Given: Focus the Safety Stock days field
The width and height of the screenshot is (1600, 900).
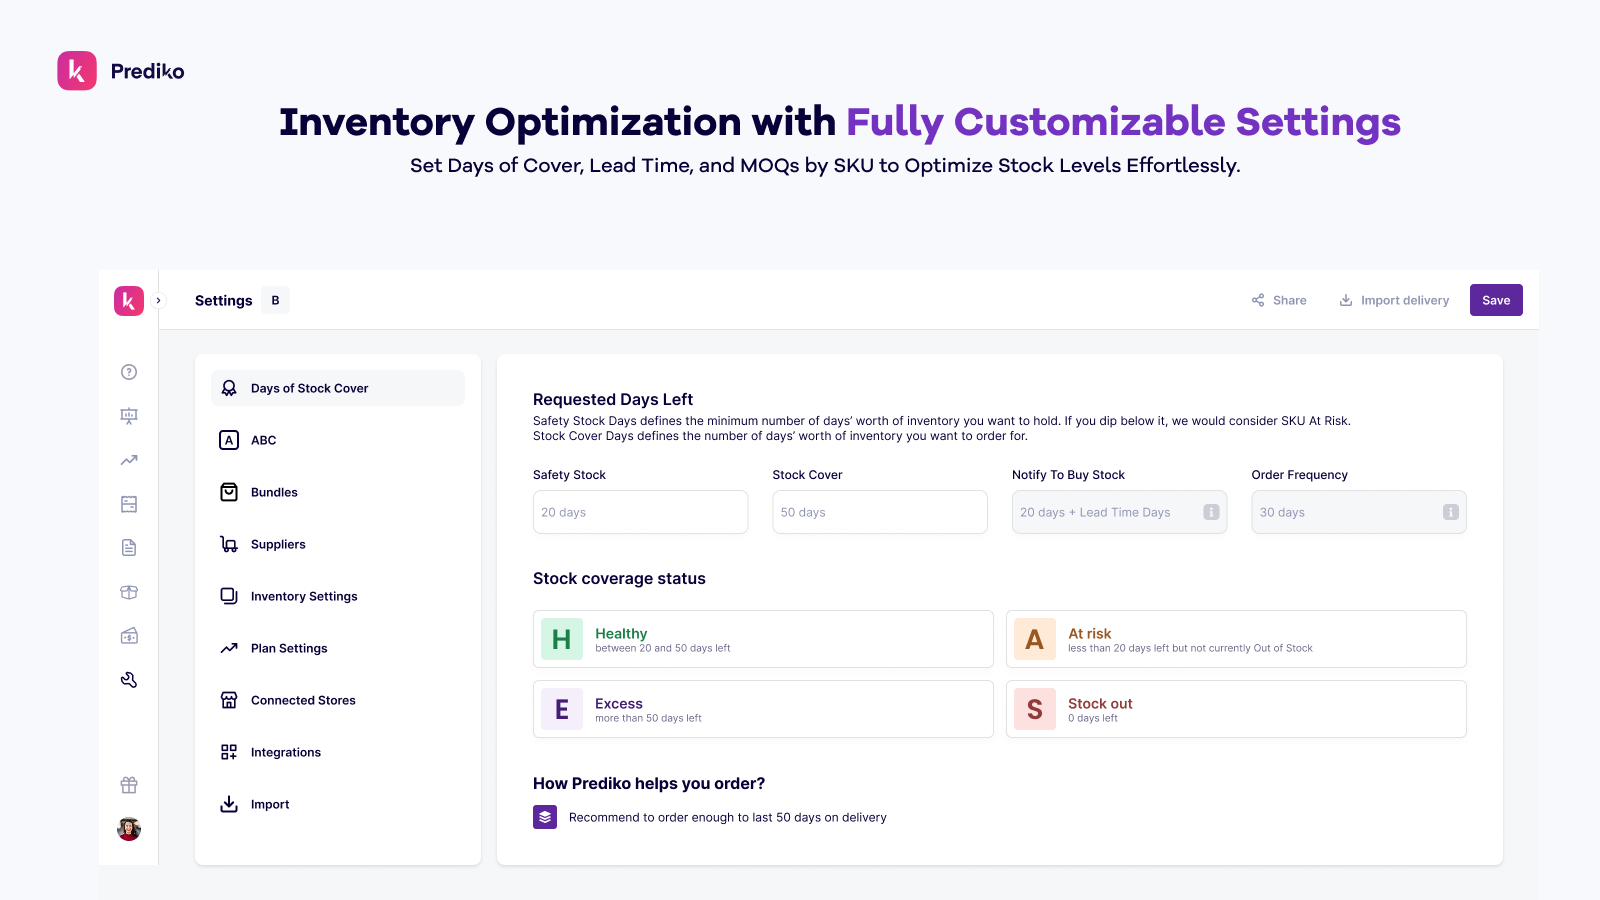Looking at the screenshot, I should point(640,512).
